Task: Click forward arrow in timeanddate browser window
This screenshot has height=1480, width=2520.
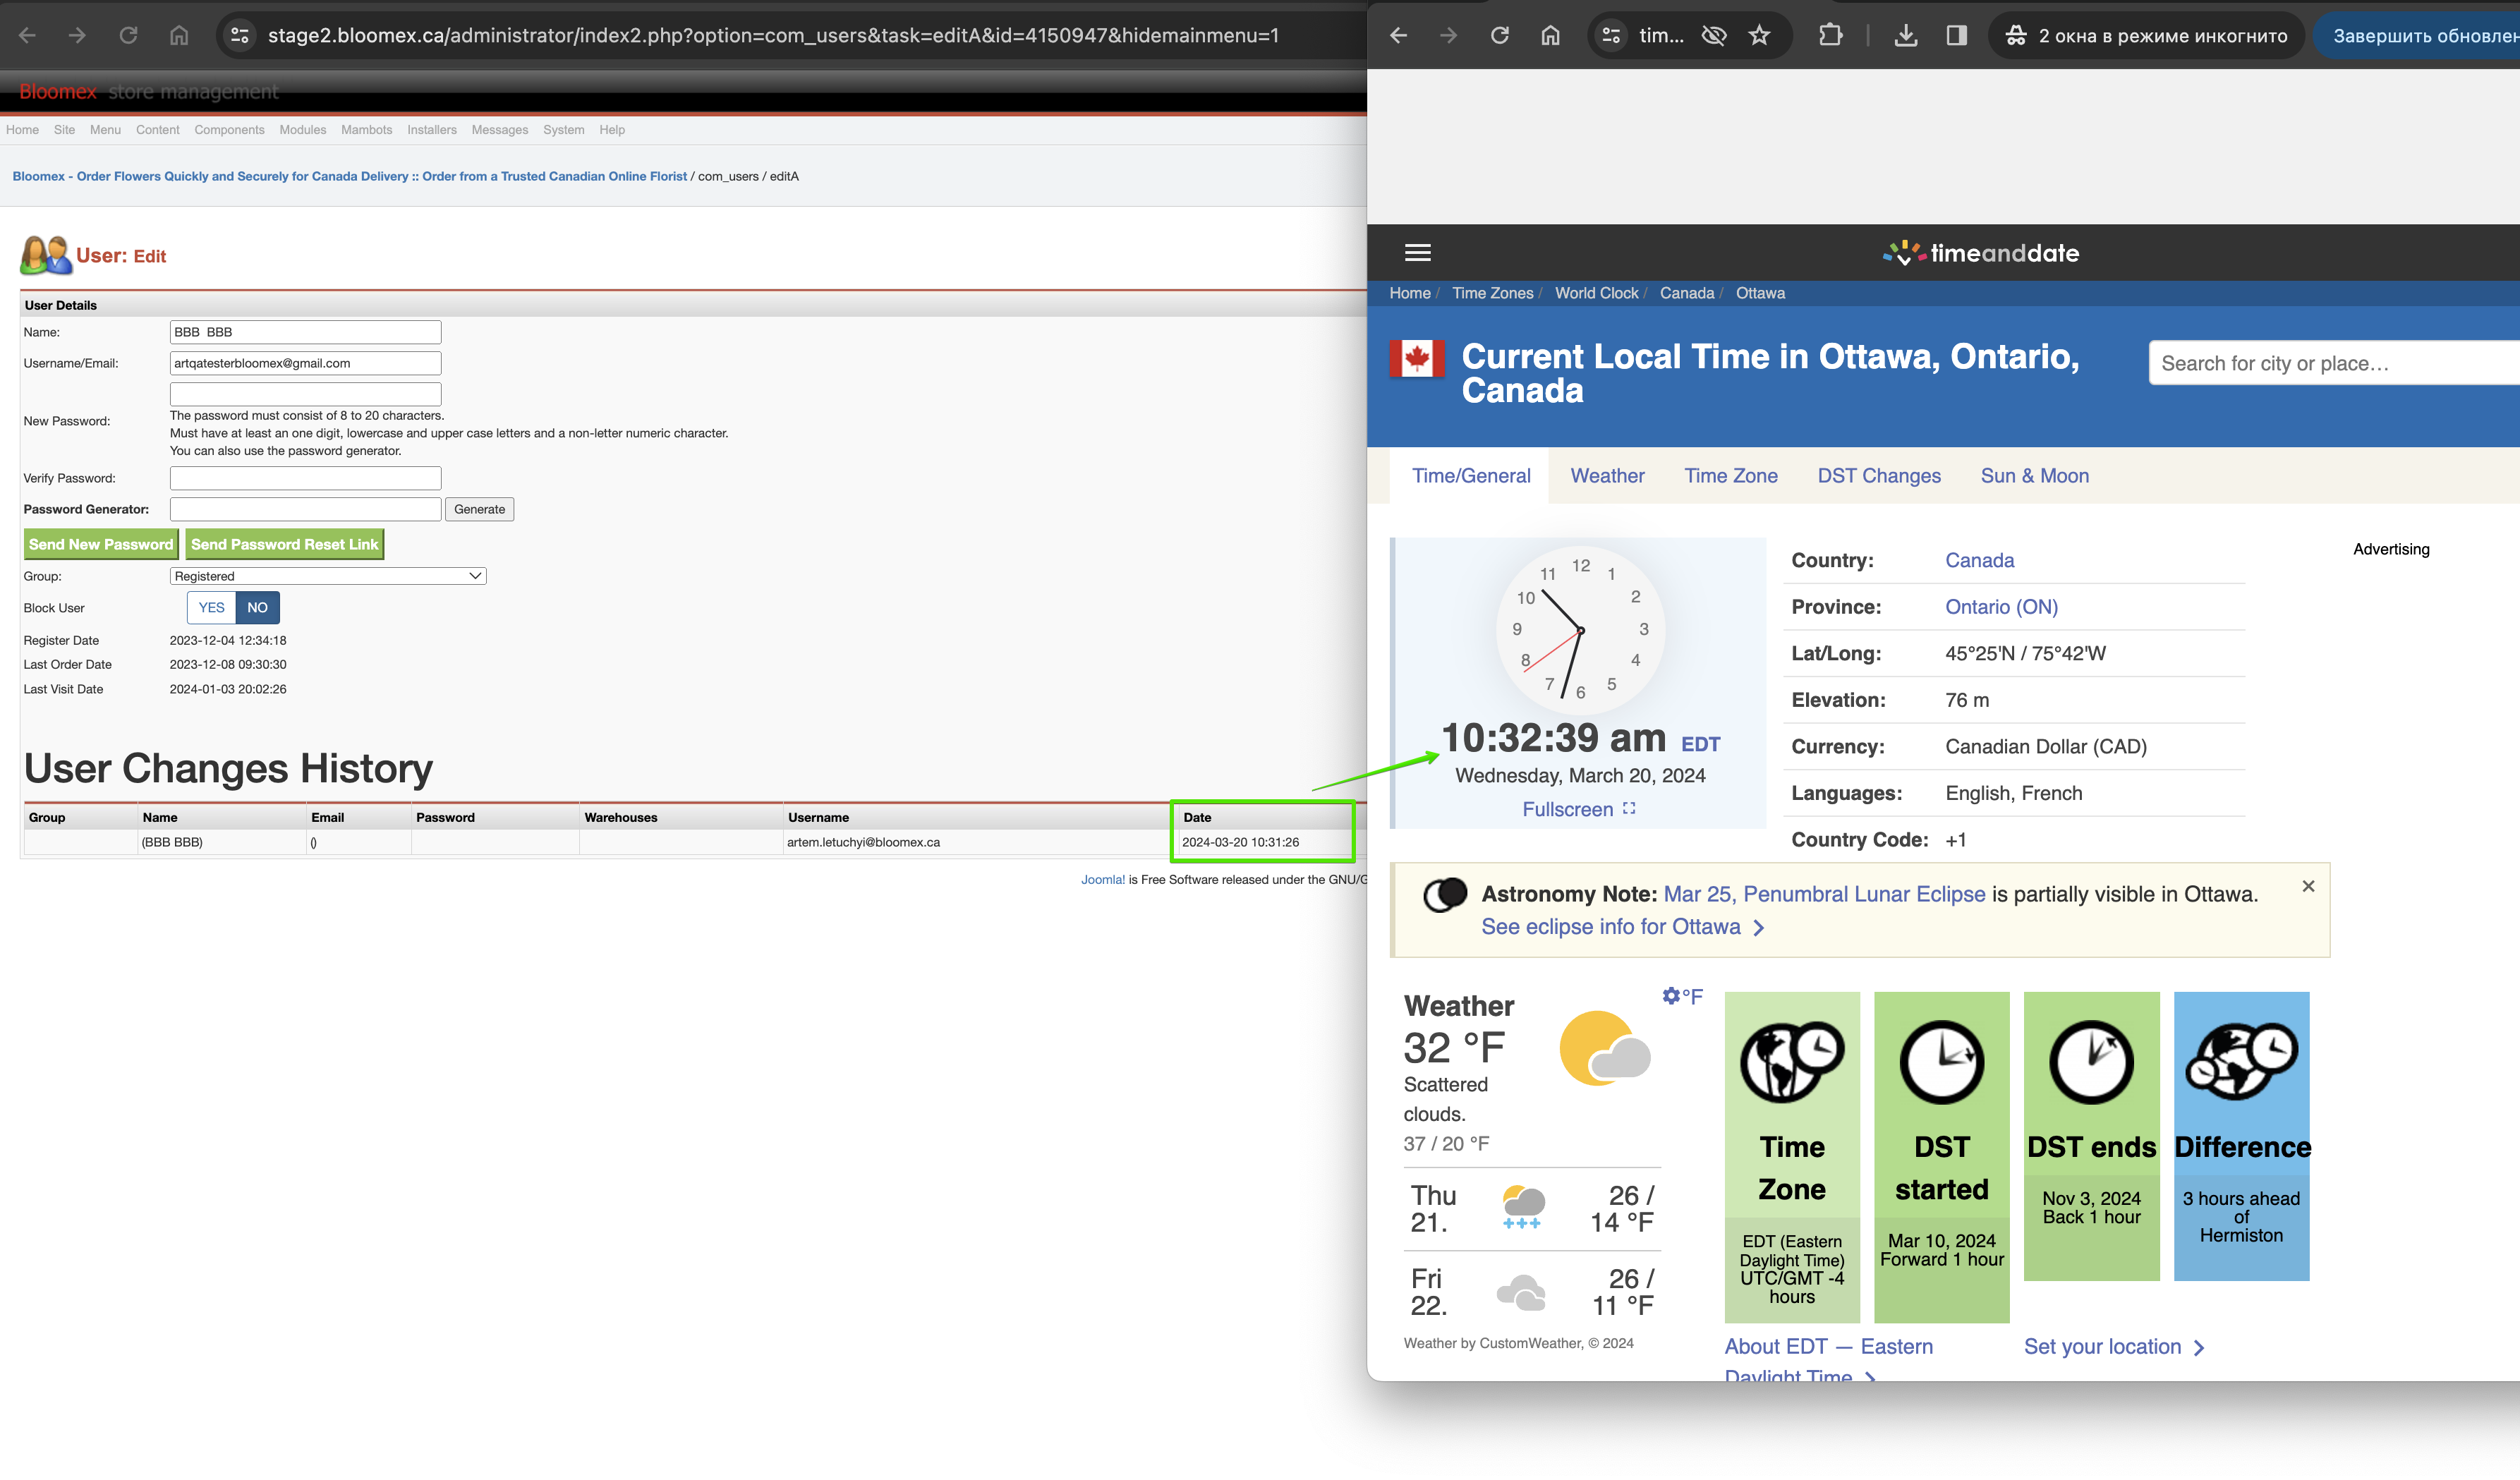Action: click(1448, 36)
